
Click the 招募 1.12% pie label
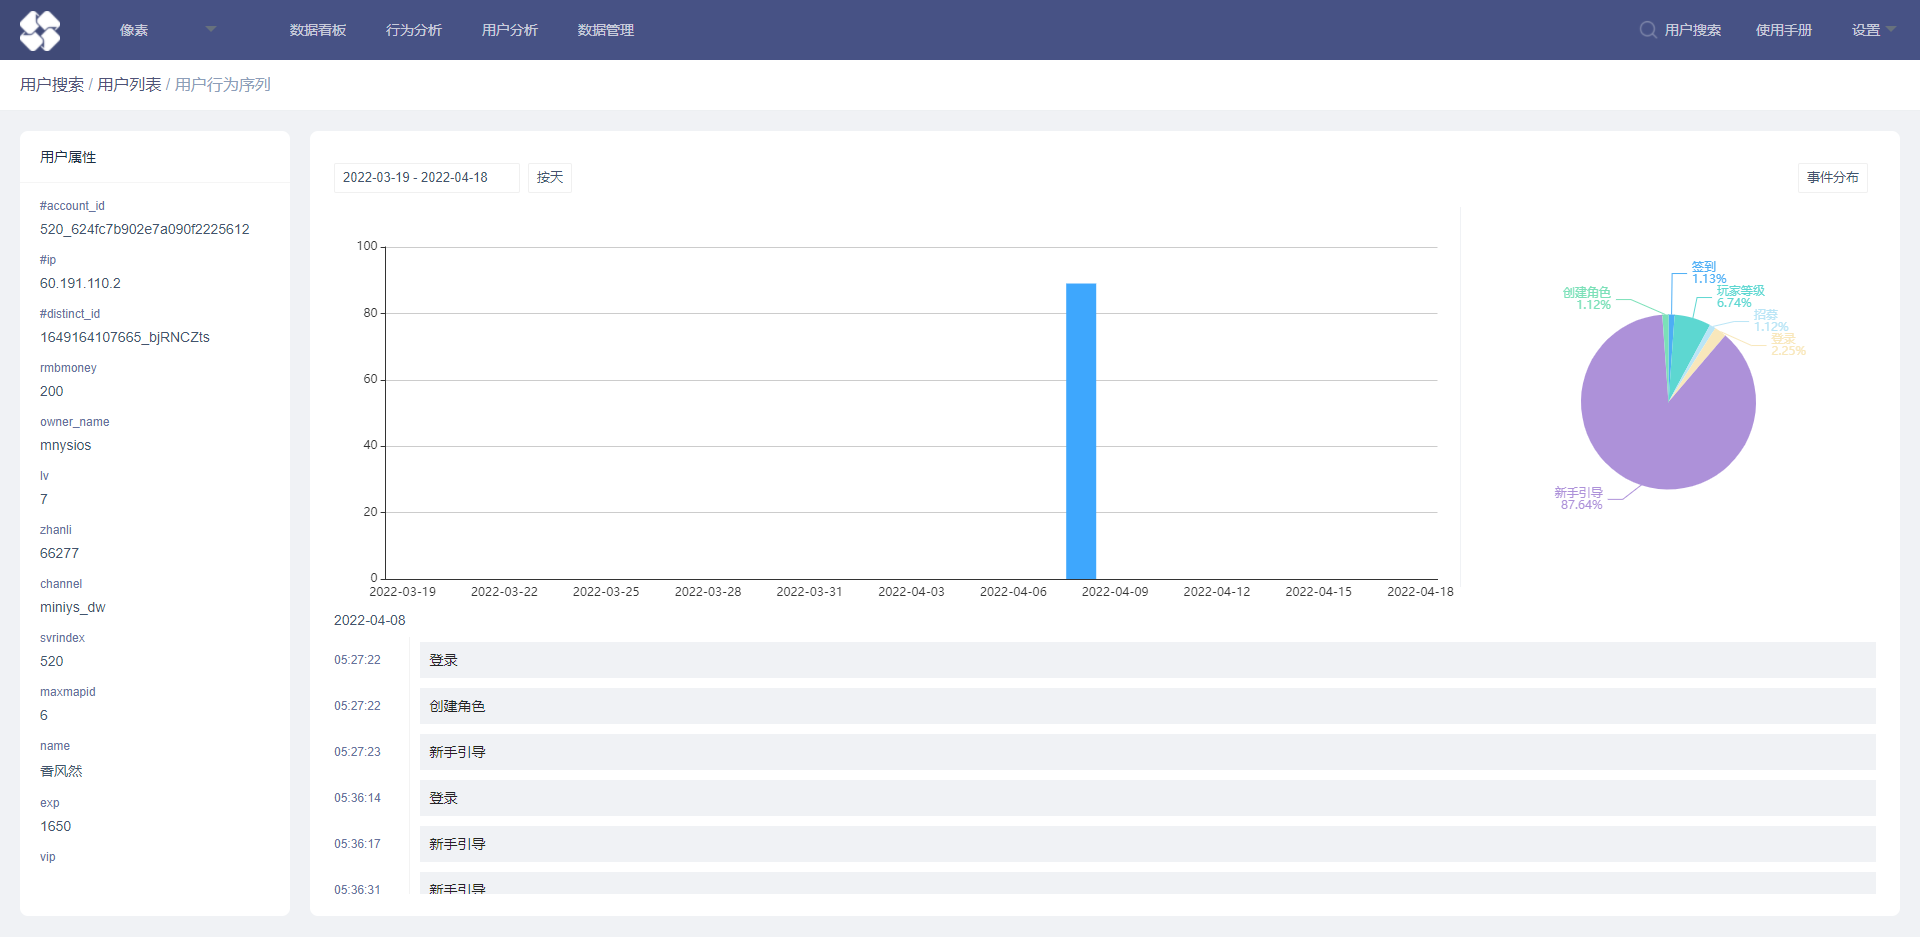click(x=1771, y=321)
